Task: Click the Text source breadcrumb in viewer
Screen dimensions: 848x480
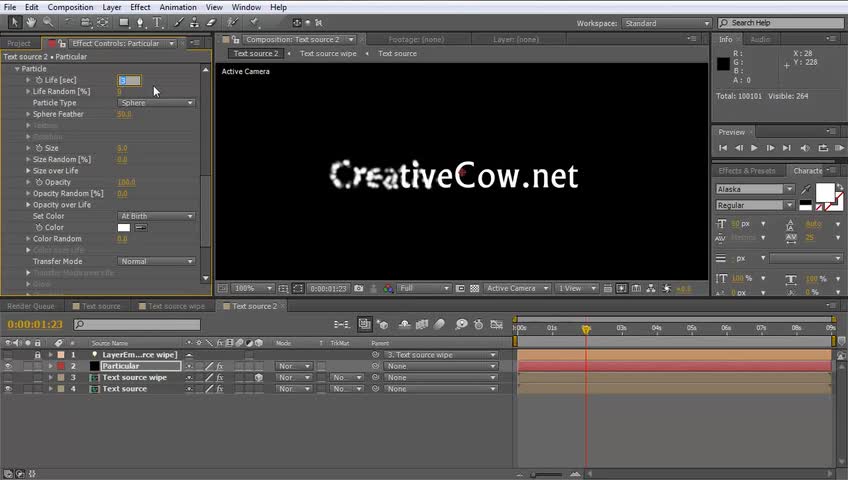Action: [398, 54]
